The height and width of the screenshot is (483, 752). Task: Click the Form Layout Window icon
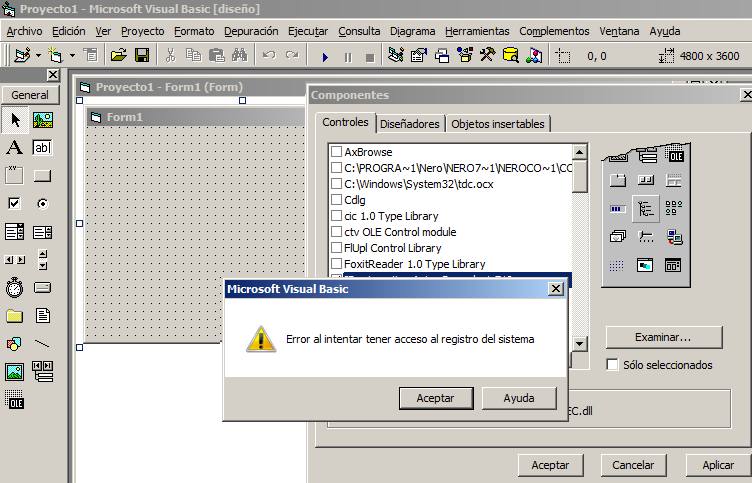[x=442, y=56]
